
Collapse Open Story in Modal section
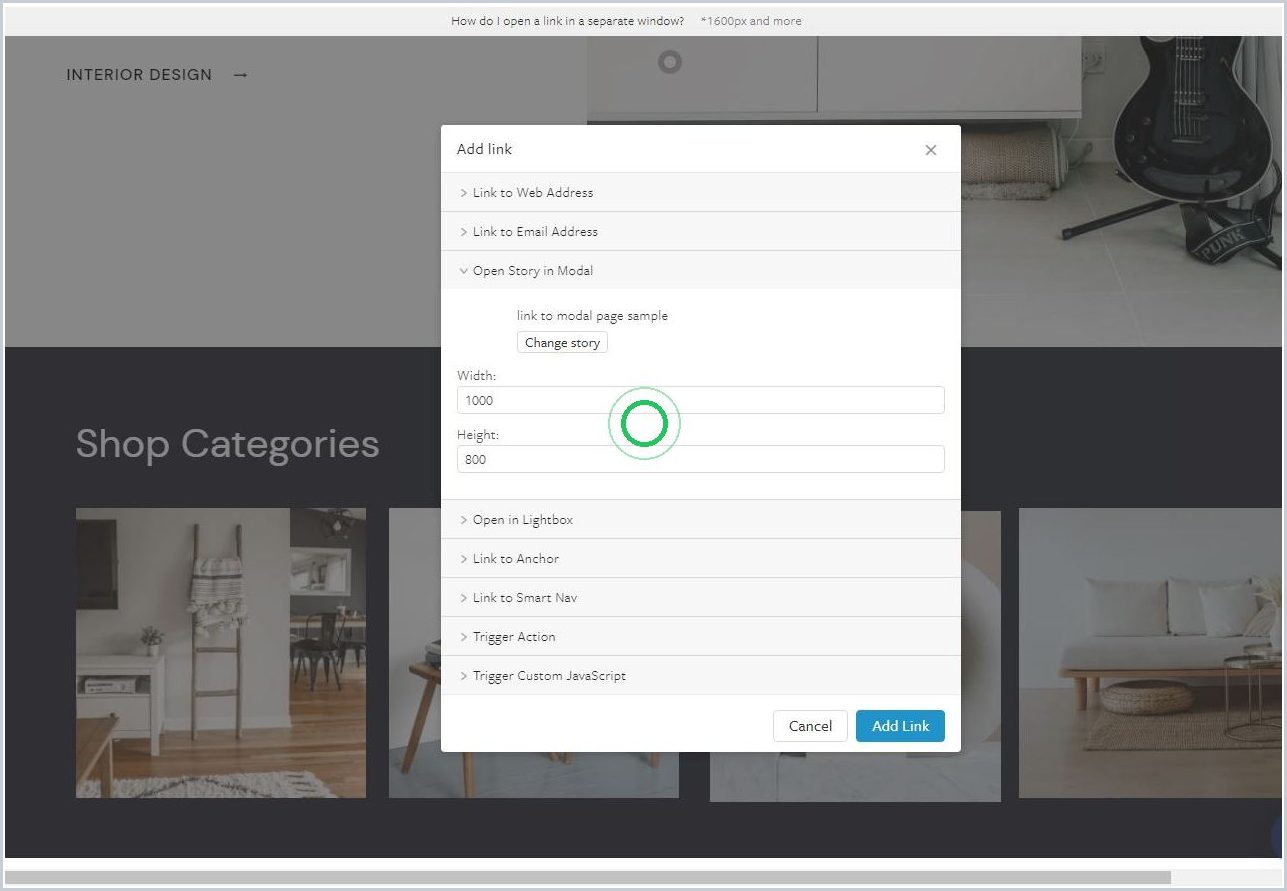[700, 270]
